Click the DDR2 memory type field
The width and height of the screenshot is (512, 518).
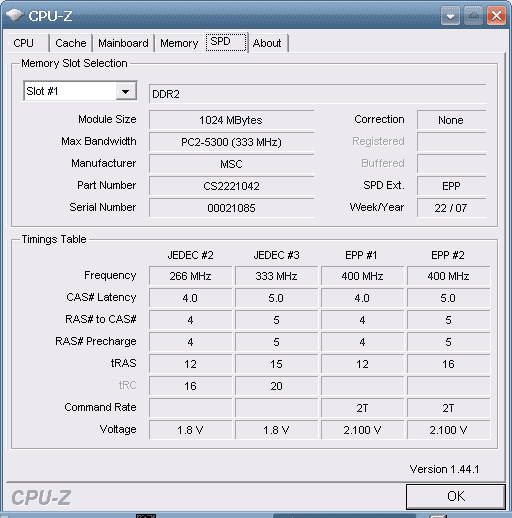[317, 94]
